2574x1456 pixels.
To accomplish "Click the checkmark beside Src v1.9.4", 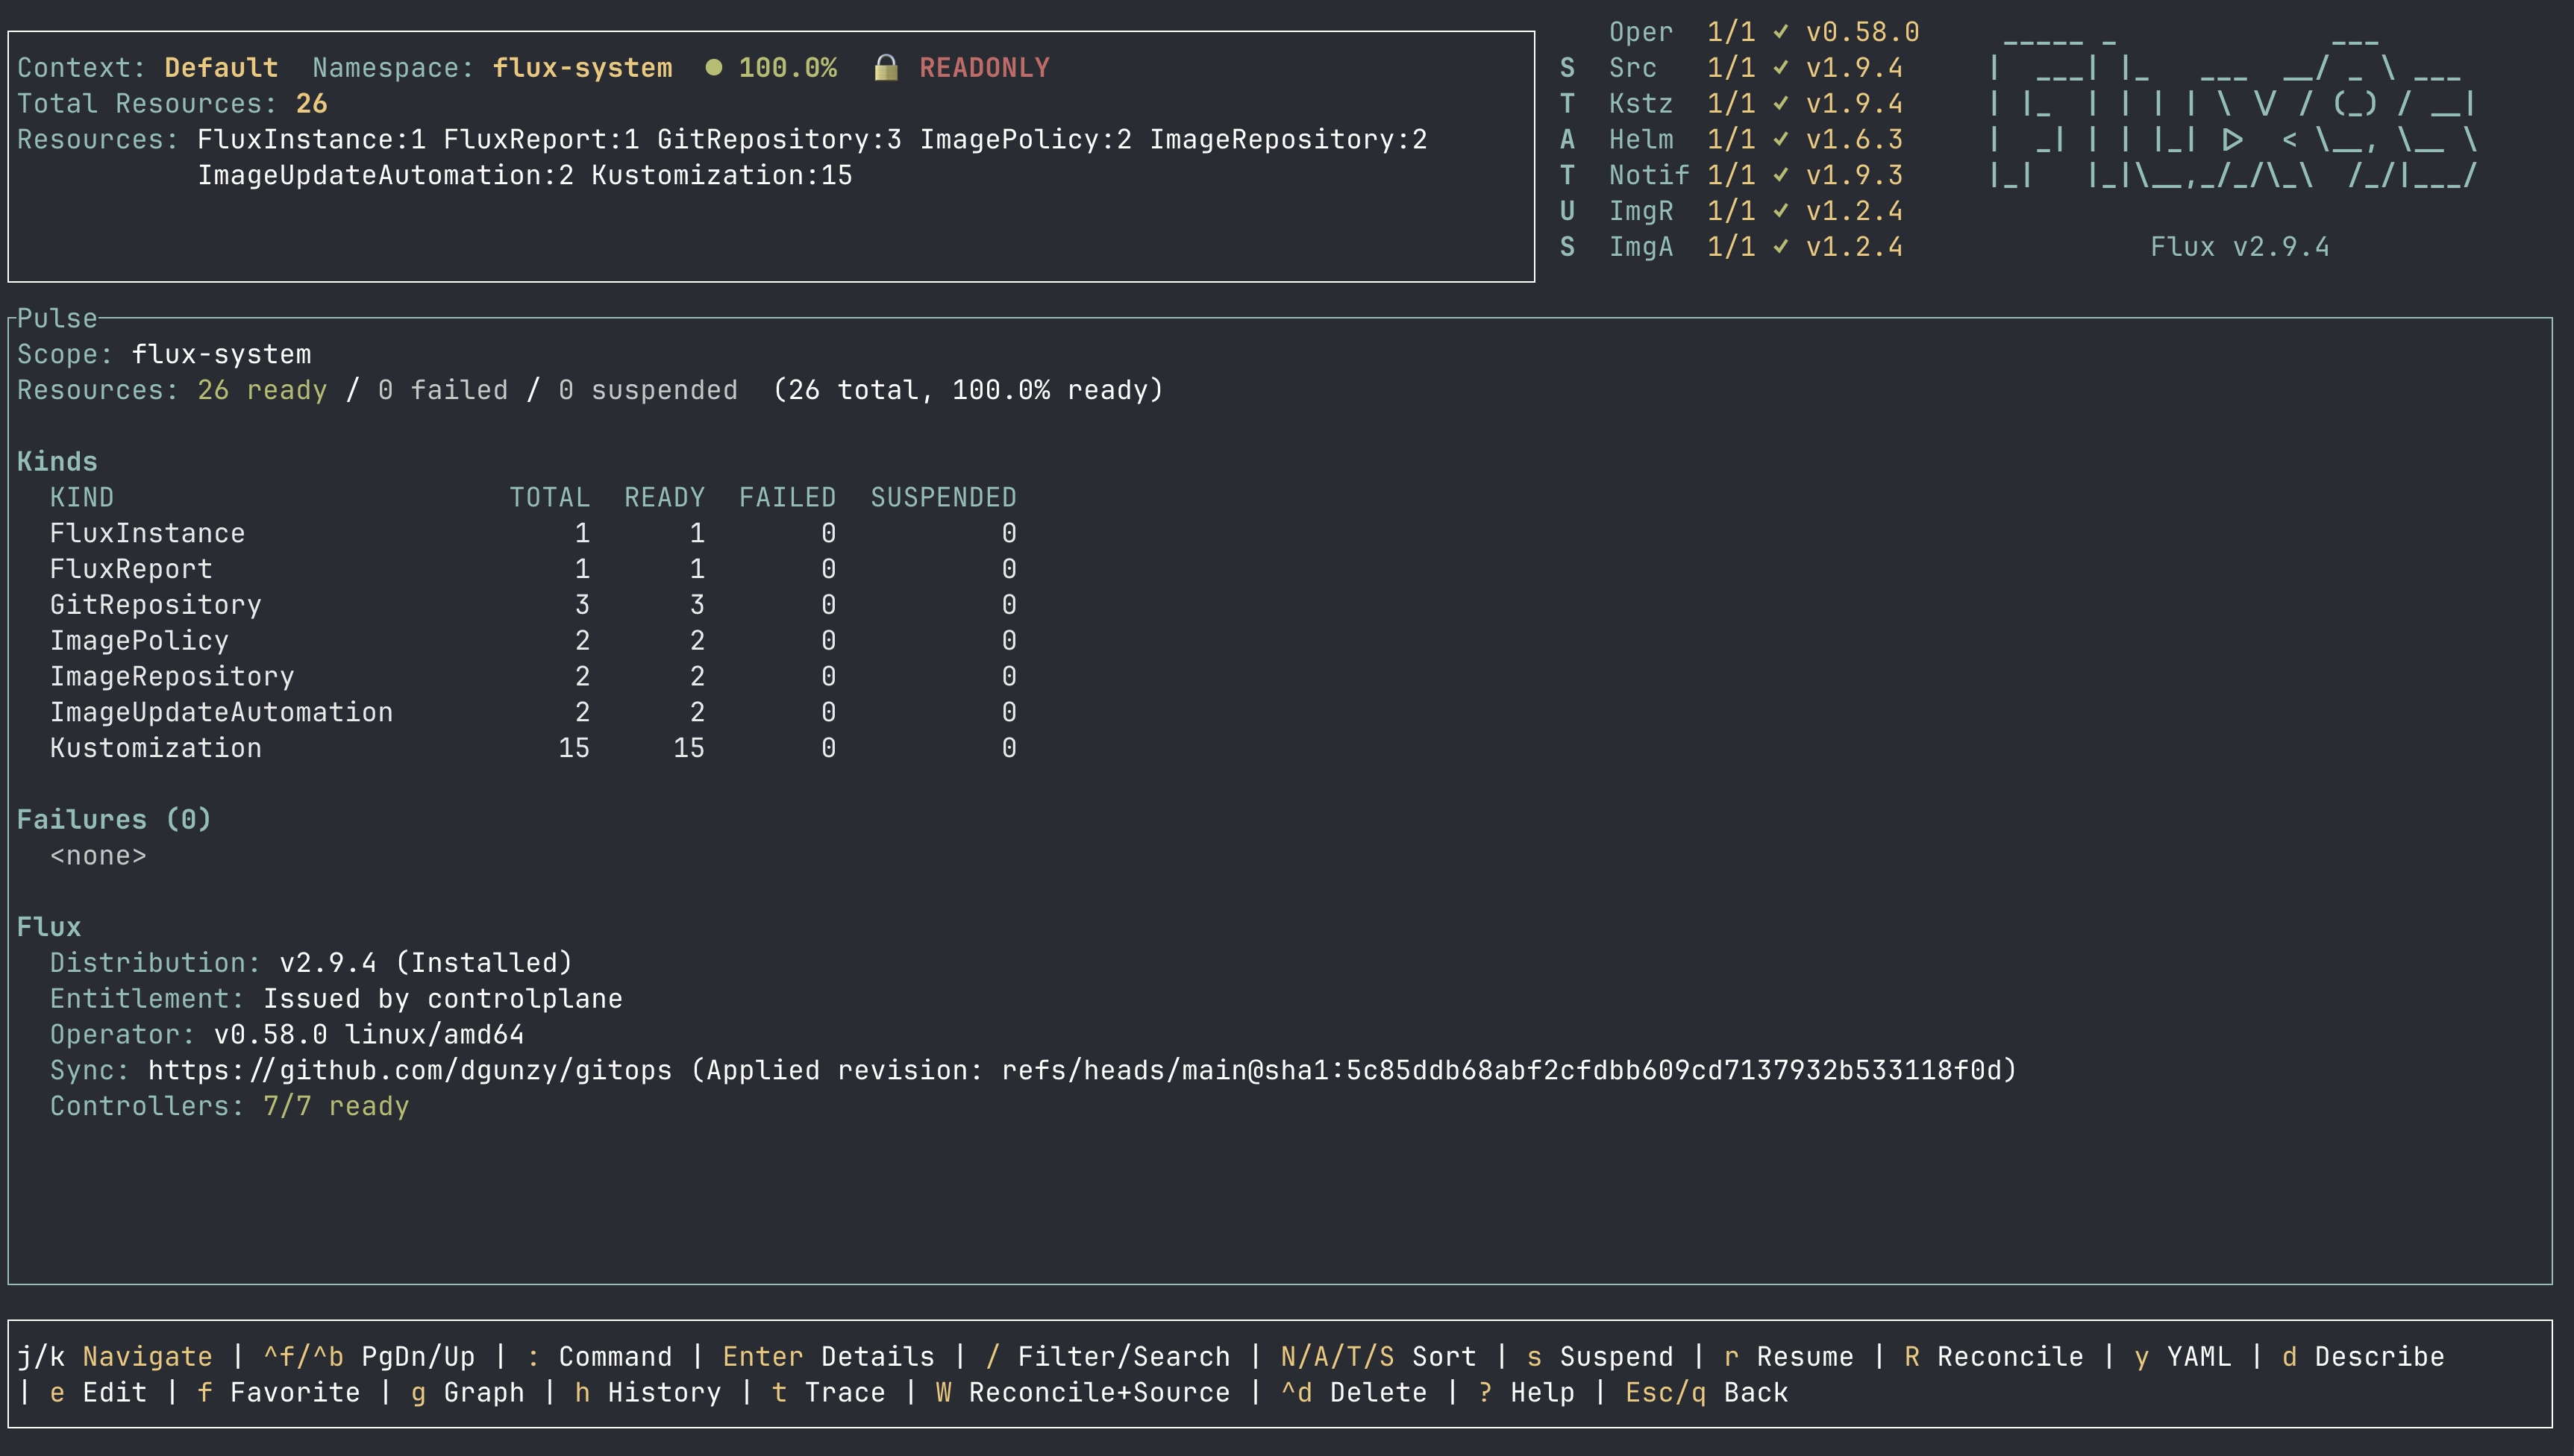I will point(1781,68).
